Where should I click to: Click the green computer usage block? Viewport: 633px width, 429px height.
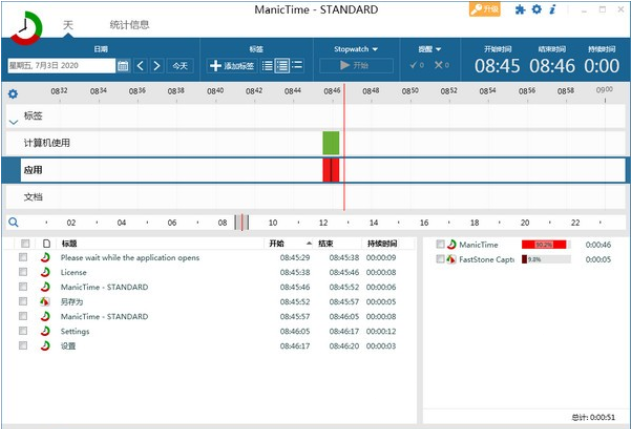331,143
